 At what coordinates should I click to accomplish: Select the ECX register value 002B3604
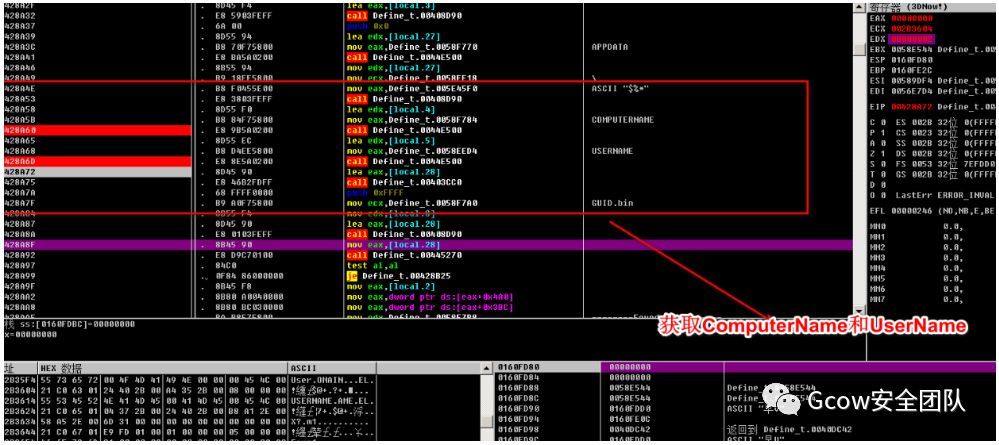click(910, 29)
